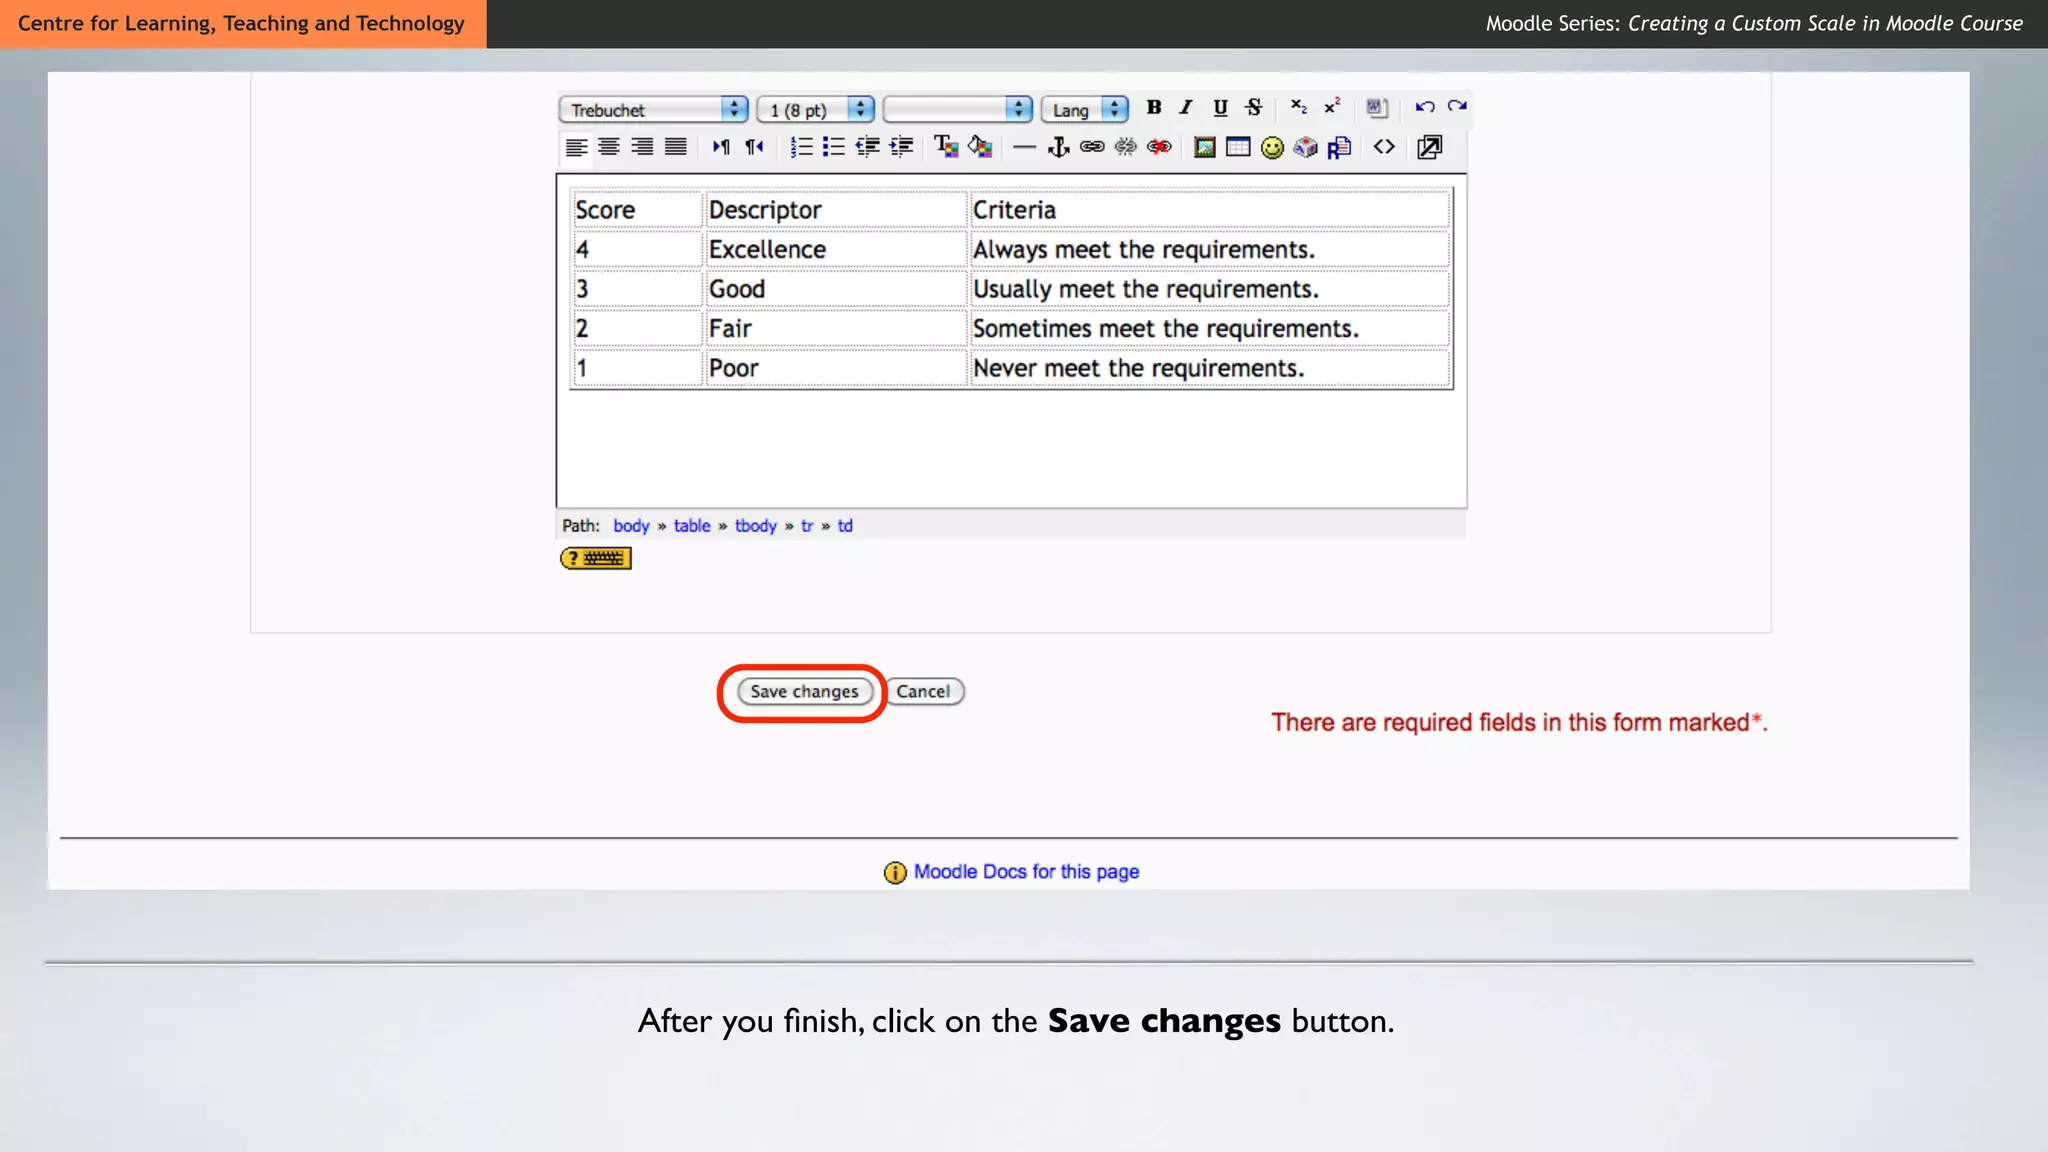
Task: Apply strikethrough formatting
Action: 1254,107
